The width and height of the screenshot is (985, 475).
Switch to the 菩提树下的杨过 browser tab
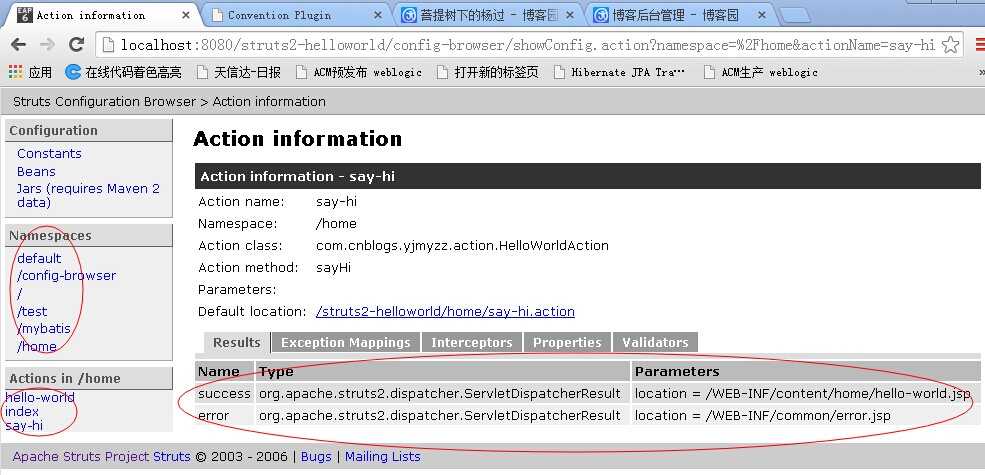[x=487, y=15]
